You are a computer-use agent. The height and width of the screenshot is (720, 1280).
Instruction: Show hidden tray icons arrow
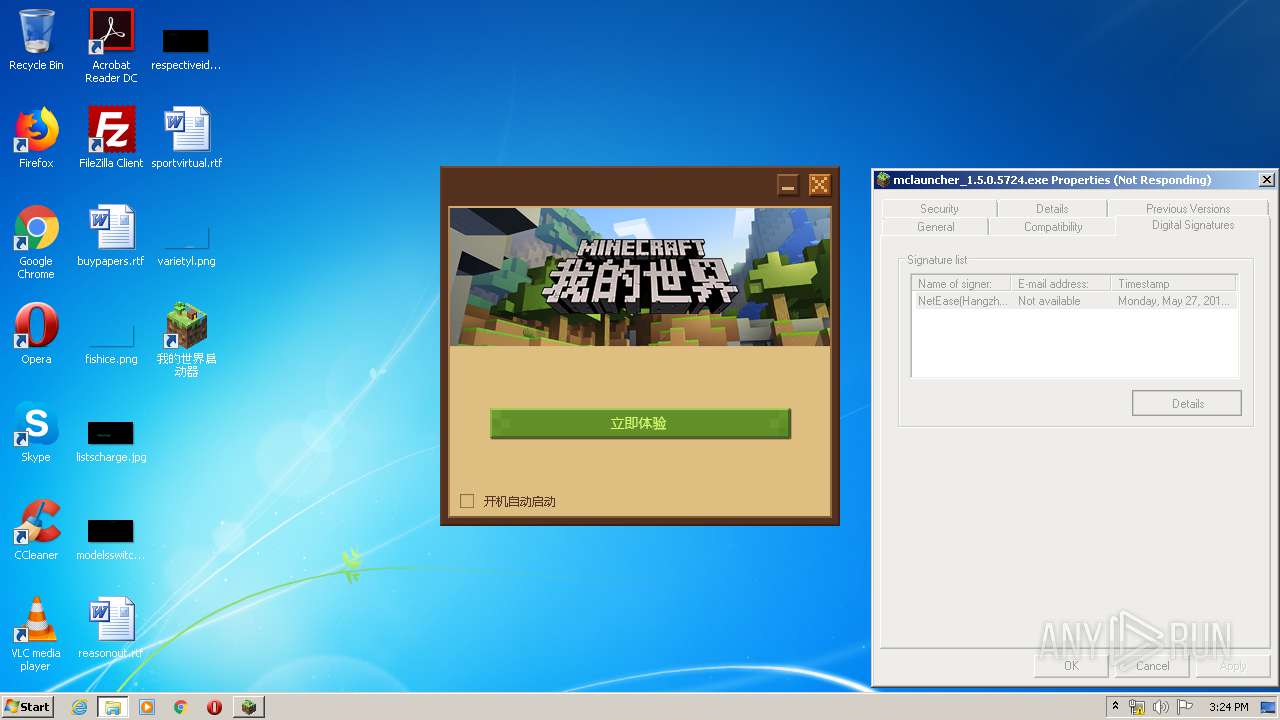click(x=1115, y=706)
